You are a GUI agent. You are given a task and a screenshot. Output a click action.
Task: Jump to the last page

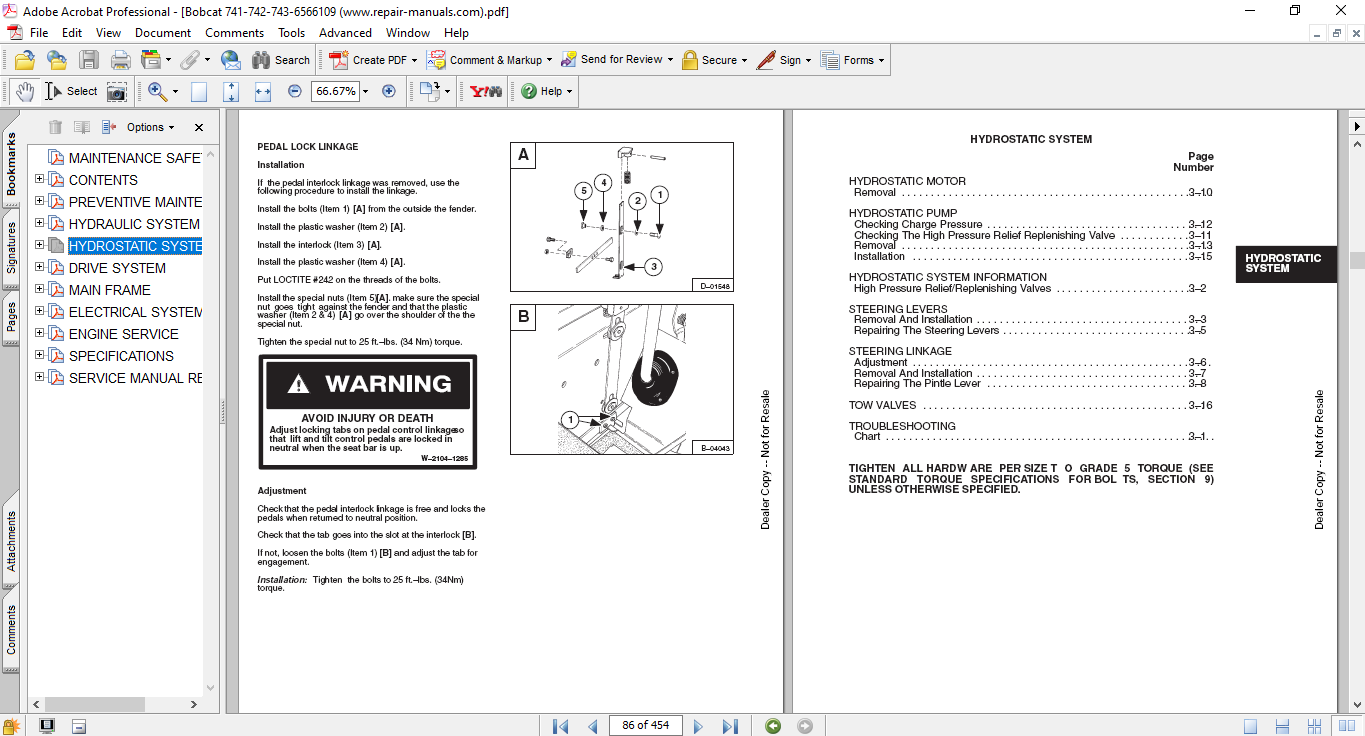coord(730,726)
